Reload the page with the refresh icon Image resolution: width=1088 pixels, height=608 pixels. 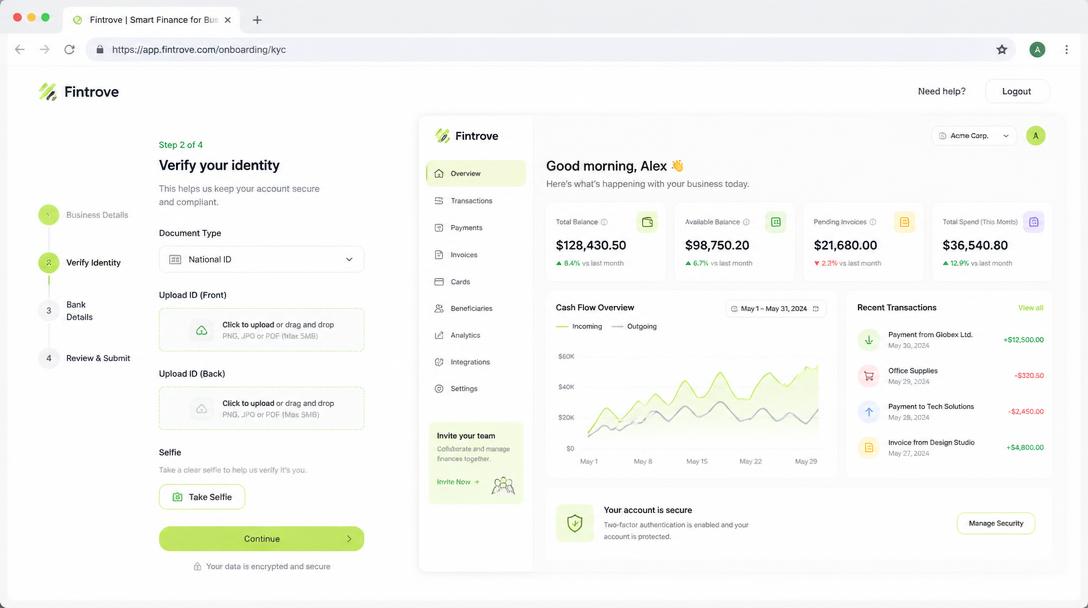(69, 49)
